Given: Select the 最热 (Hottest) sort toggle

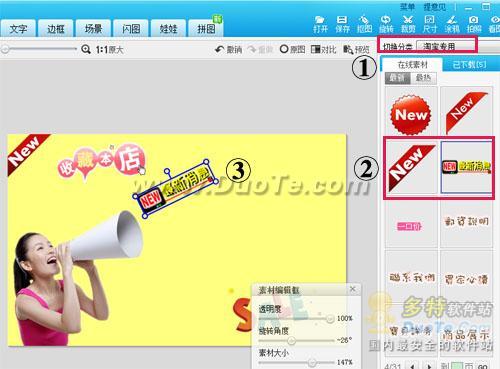Looking at the screenshot, I should click(x=423, y=78).
